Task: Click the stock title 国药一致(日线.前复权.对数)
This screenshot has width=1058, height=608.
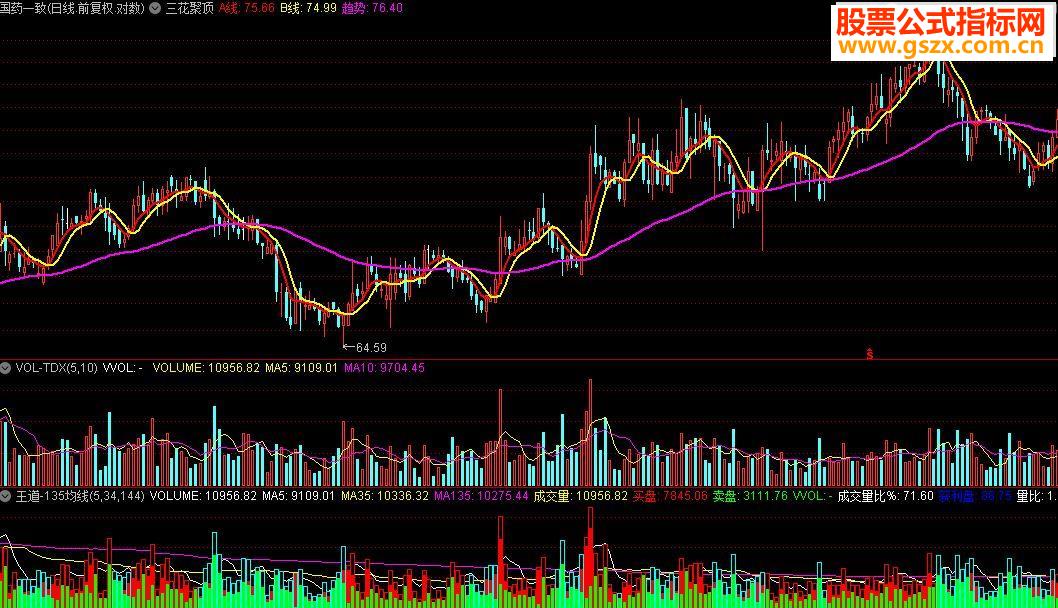Action: click(72, 8)
